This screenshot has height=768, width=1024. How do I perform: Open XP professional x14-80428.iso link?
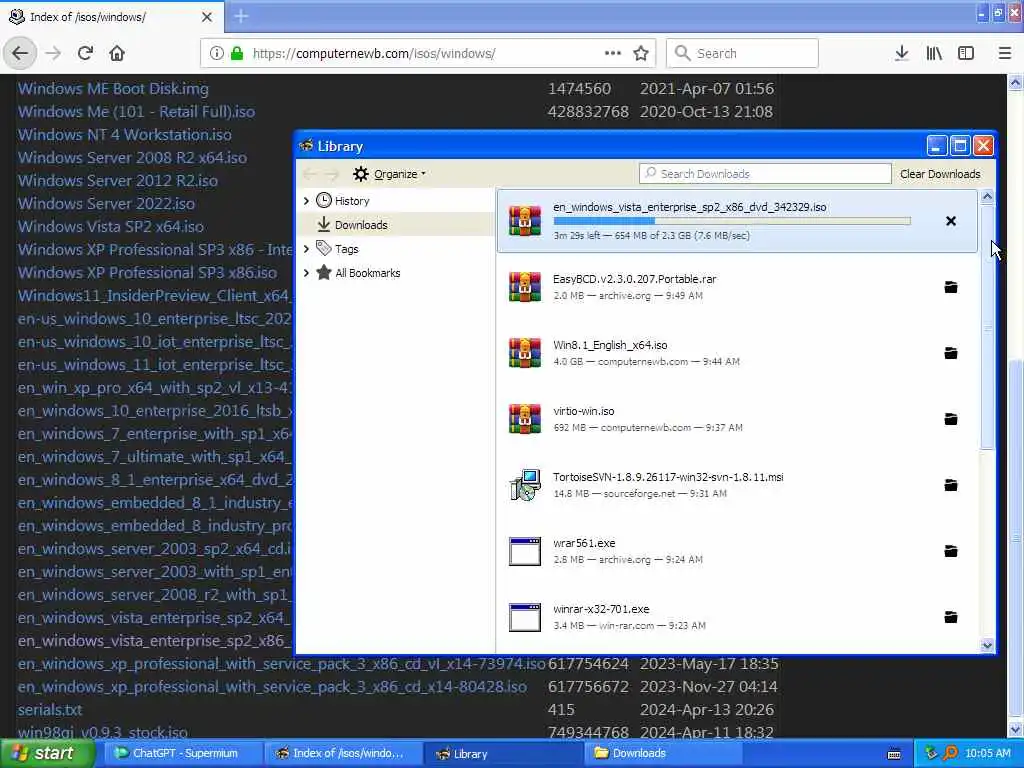[272, 687]
